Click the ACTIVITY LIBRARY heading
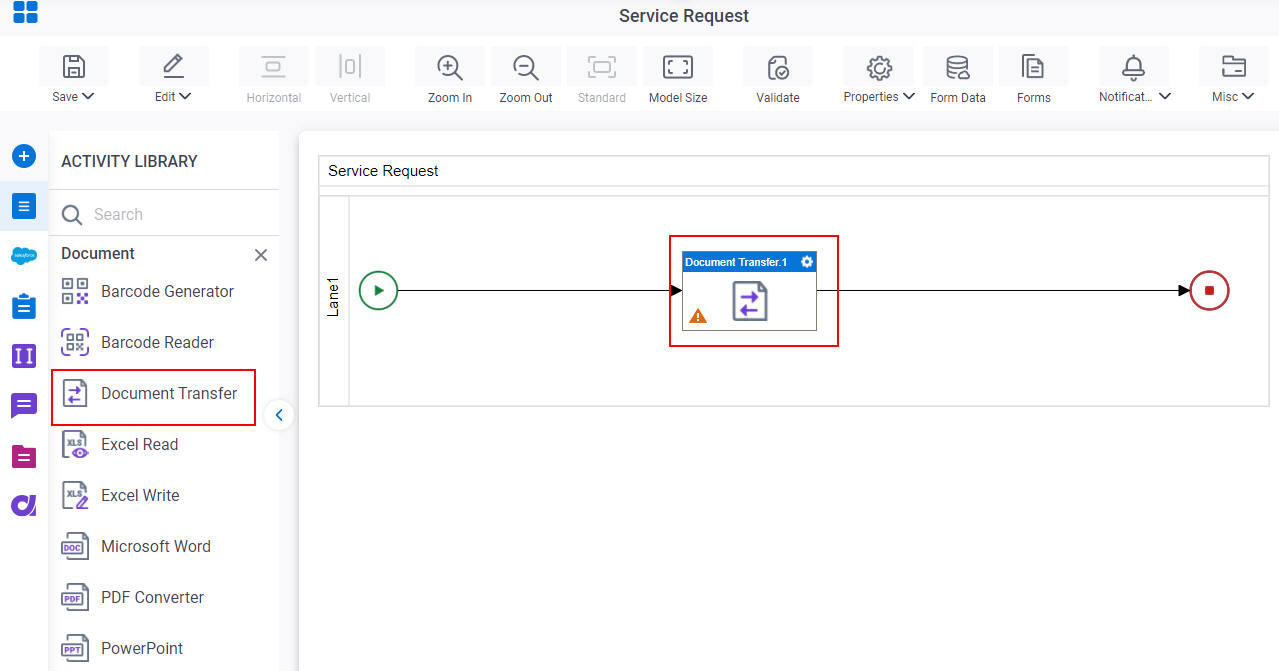This screenshot has width=1279, height=671. tap(129, 161)
